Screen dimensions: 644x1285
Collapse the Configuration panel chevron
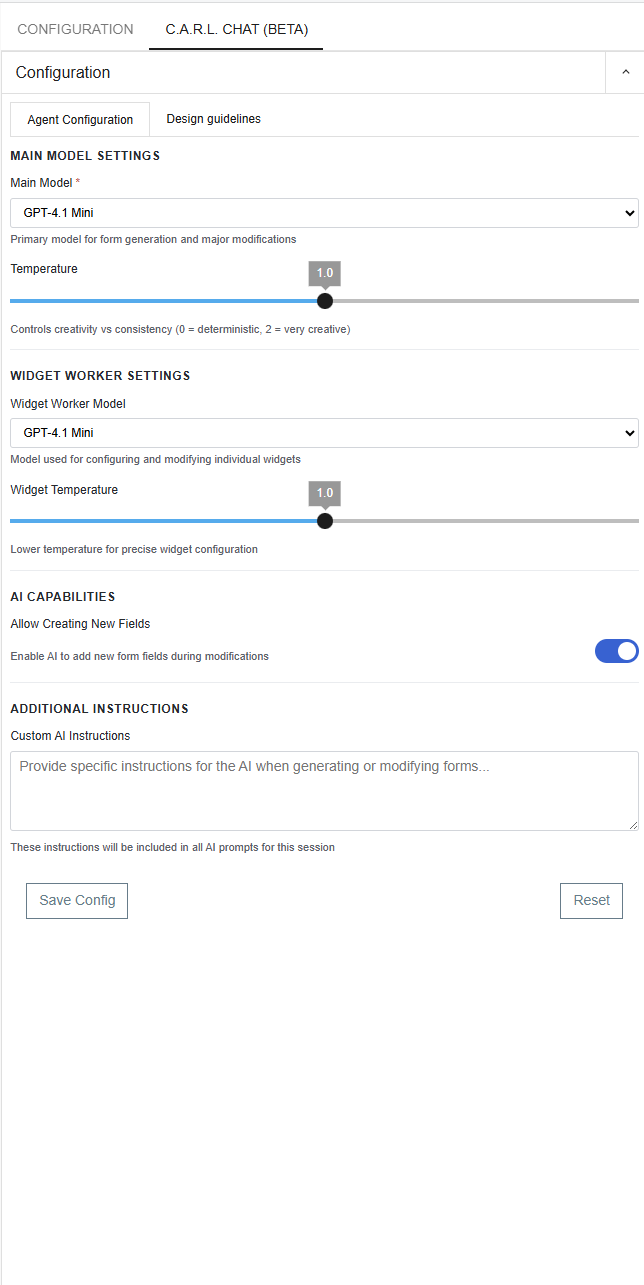[625, 72]
